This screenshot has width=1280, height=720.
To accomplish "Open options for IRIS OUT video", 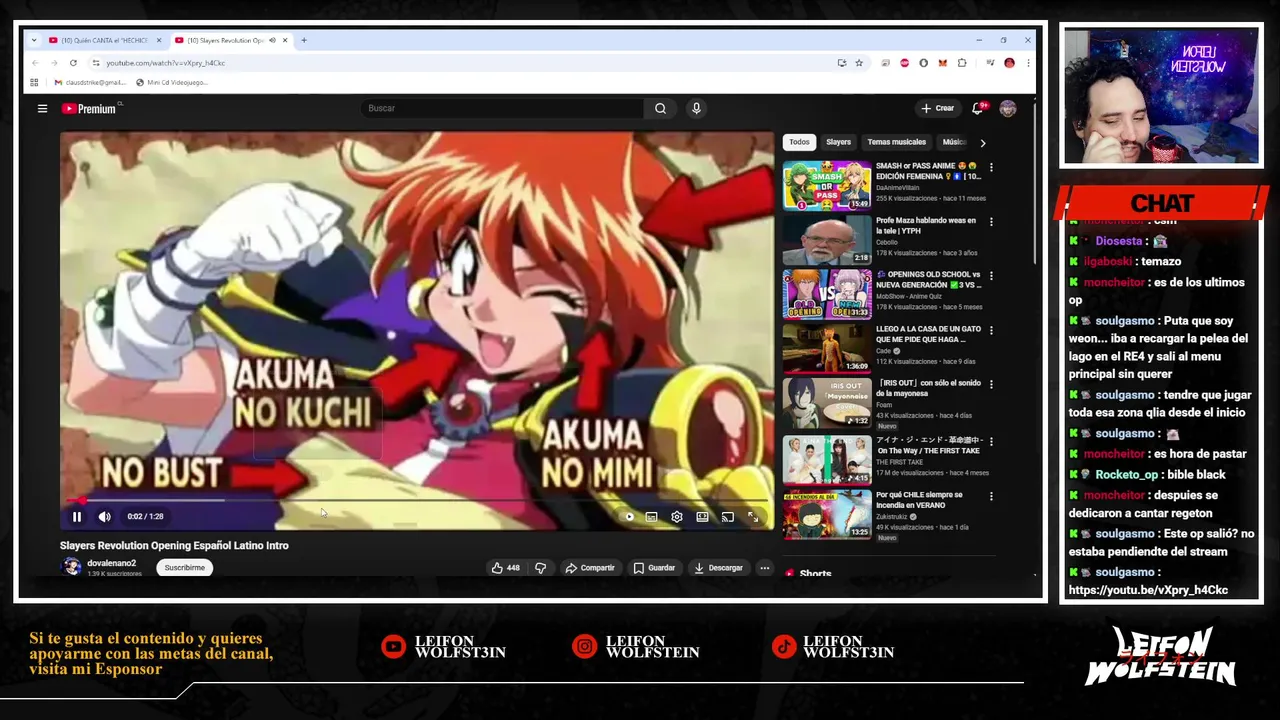I will point(991,385).
